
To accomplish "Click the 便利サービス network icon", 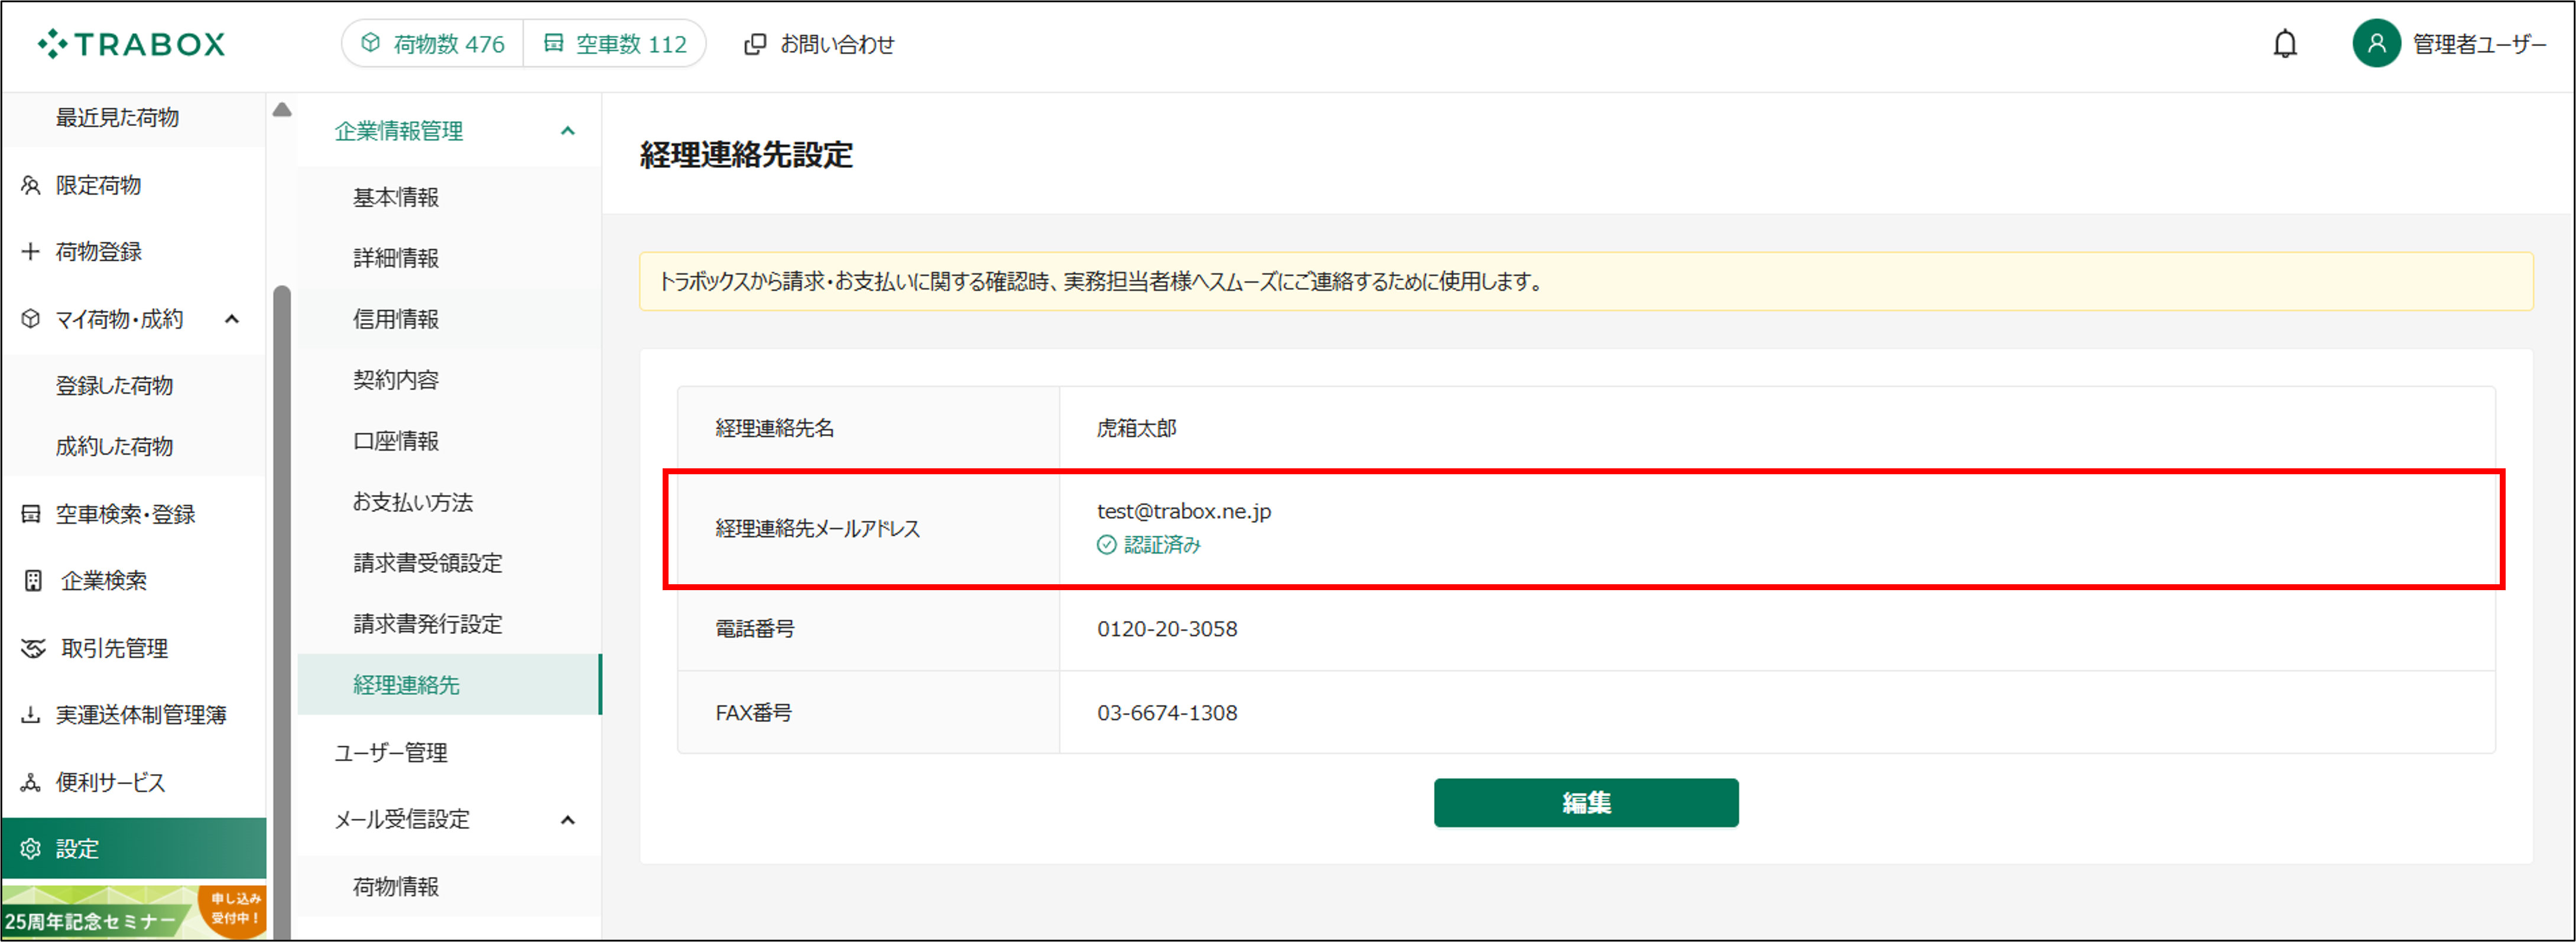I will (x=31, y=782).
